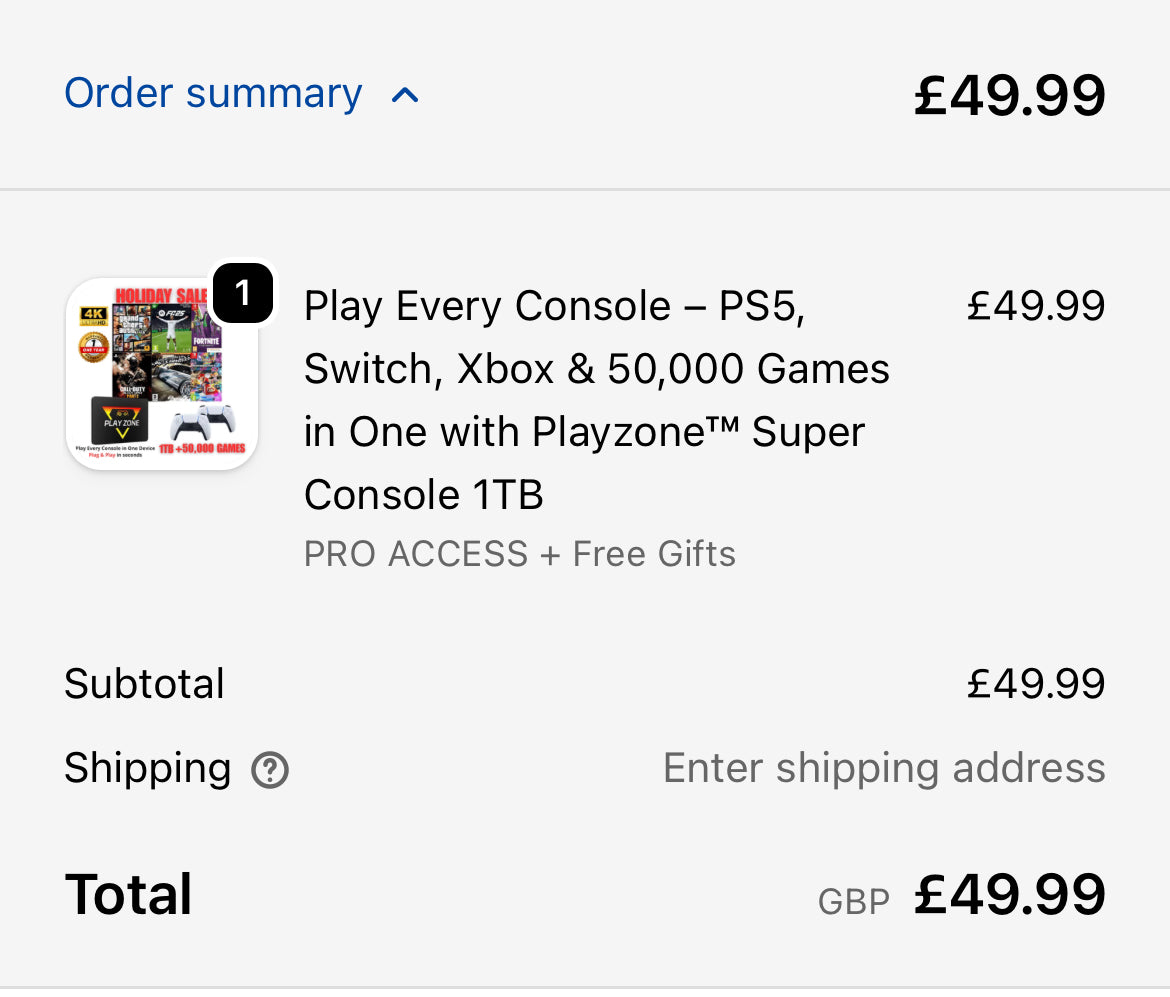This screenshot has height=997, width=1170.
Task: Click the £49.99 amount in the Subtotal row
Action: pos(1035,684)
